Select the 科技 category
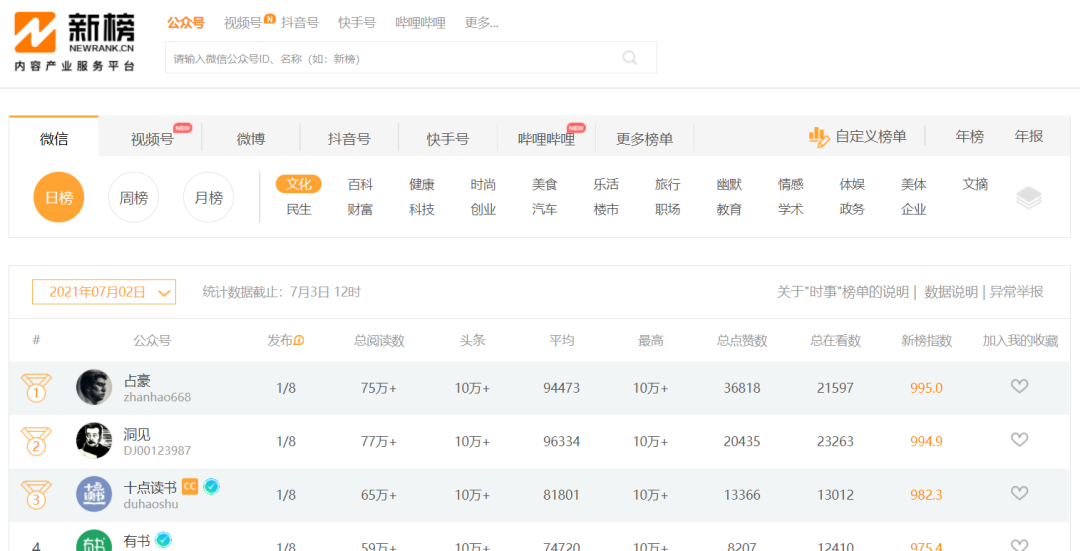1080x551 pixels. (x=422, y=209)
